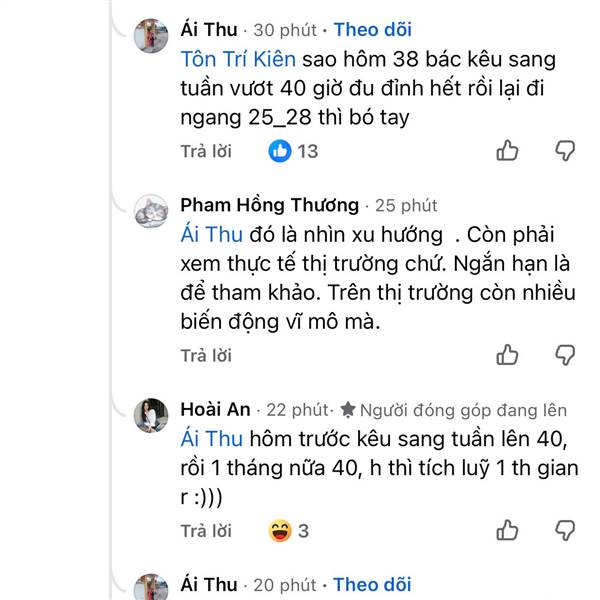Thumbs up Pham Hồng Thương's comment

pyautogui.click(x=508, y=355)
